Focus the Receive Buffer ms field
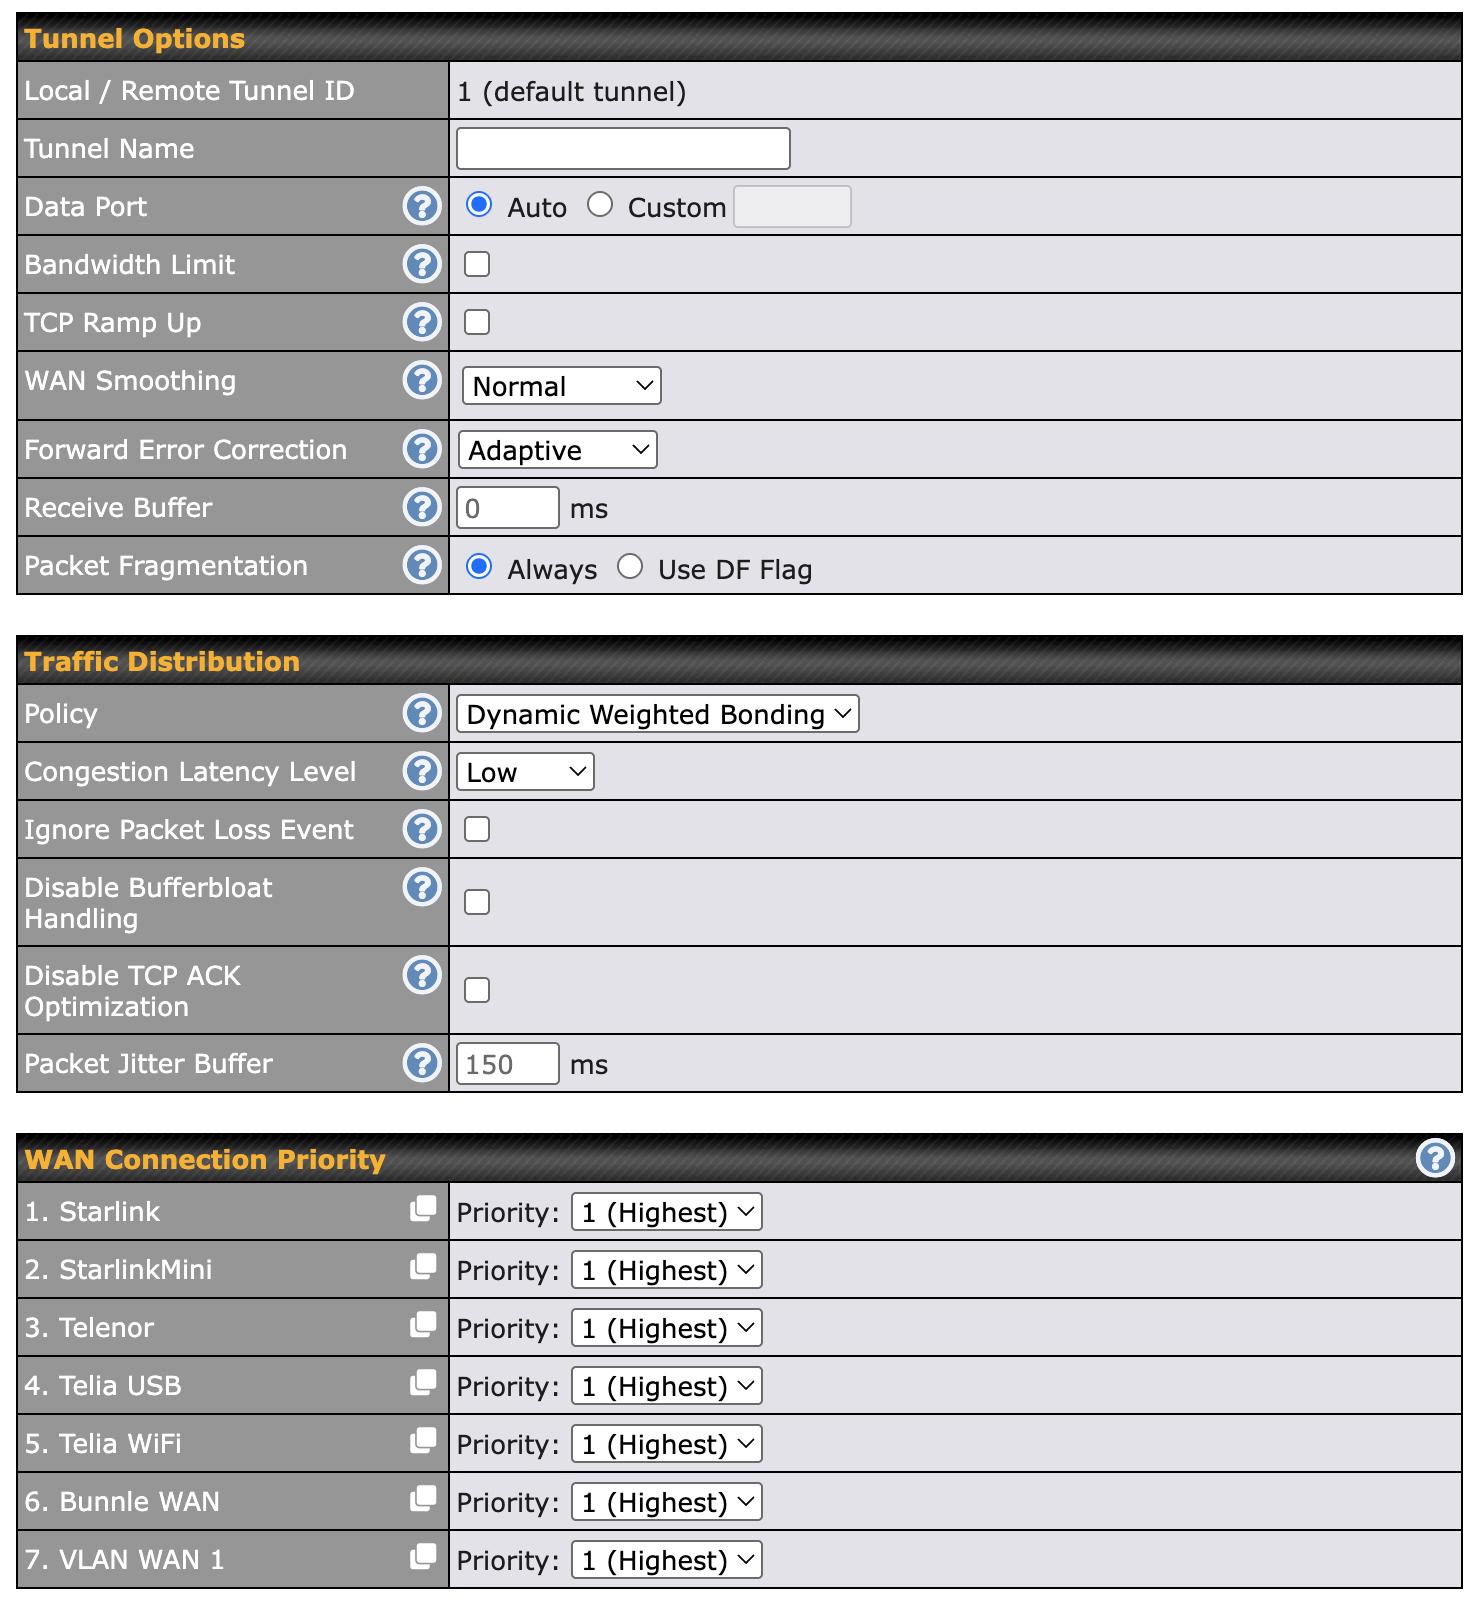 click(507, 508)
